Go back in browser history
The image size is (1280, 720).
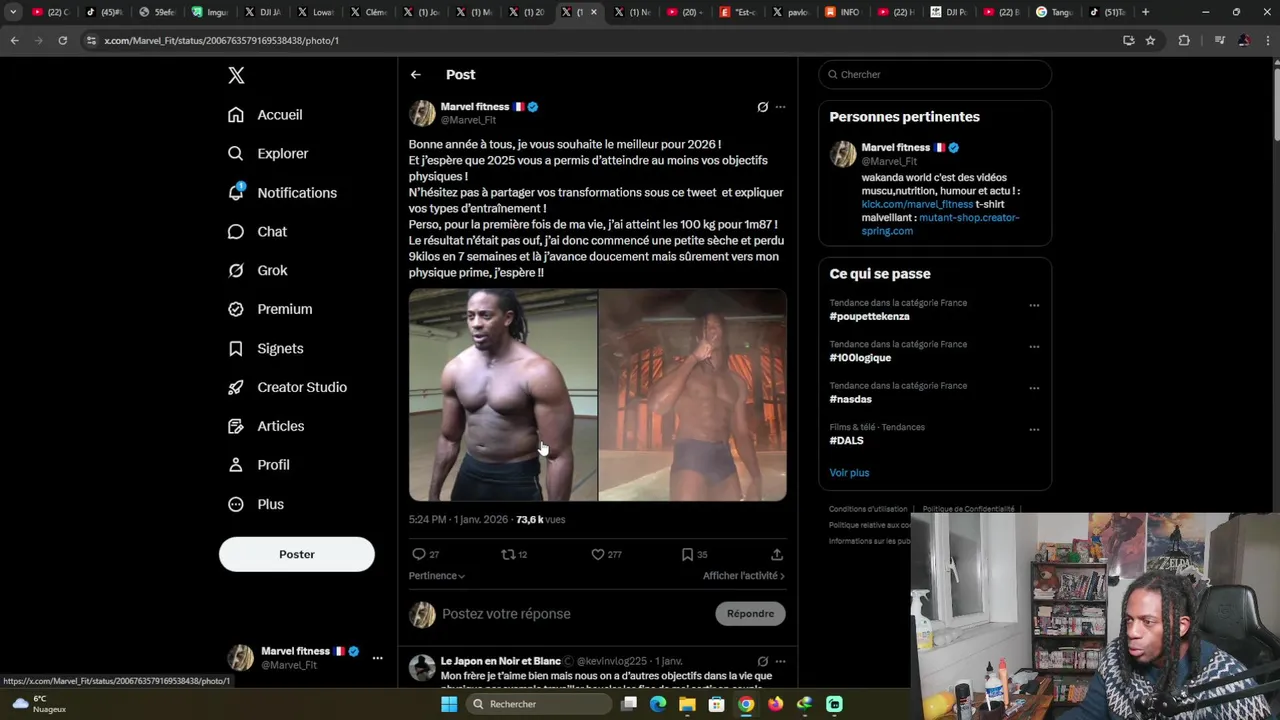click(14, 40)
